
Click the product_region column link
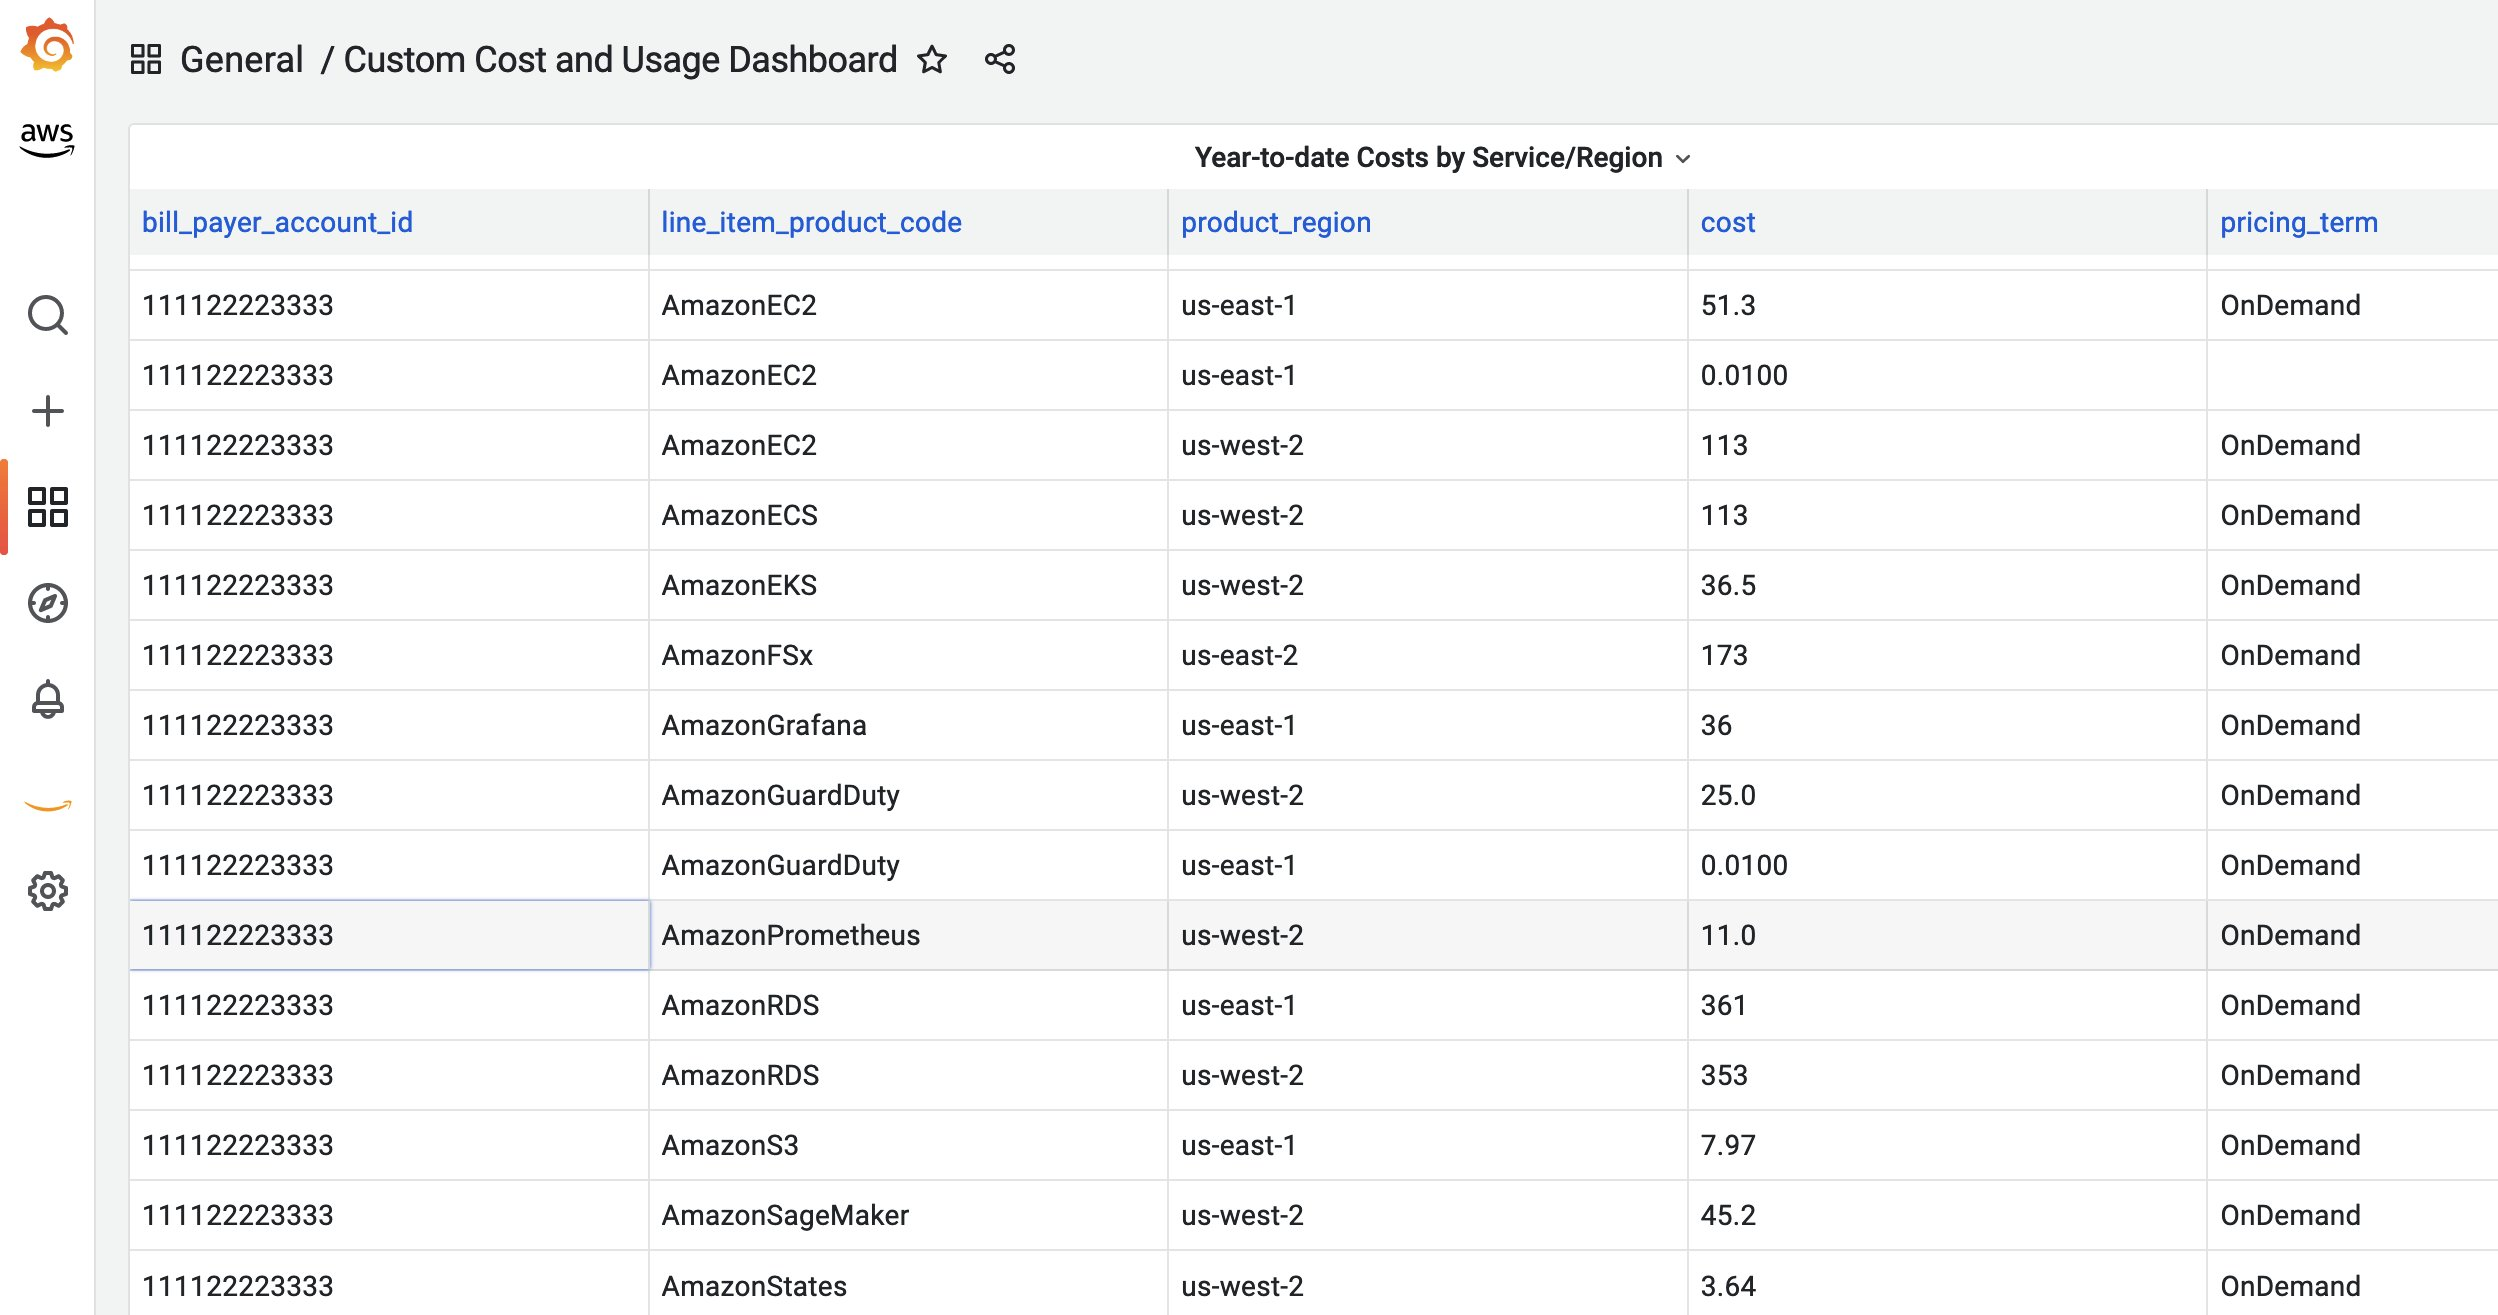point(1276,222)
